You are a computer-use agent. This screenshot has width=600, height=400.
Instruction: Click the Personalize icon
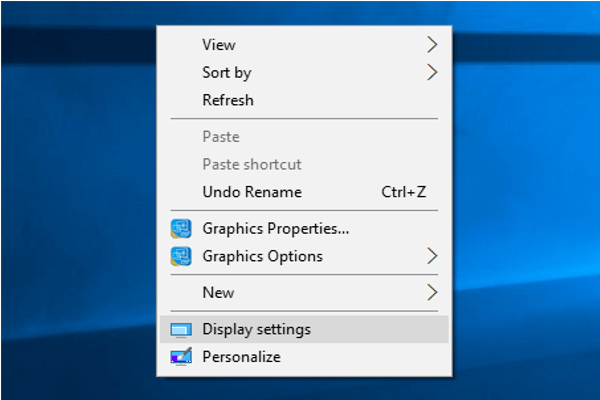point(181,357)
